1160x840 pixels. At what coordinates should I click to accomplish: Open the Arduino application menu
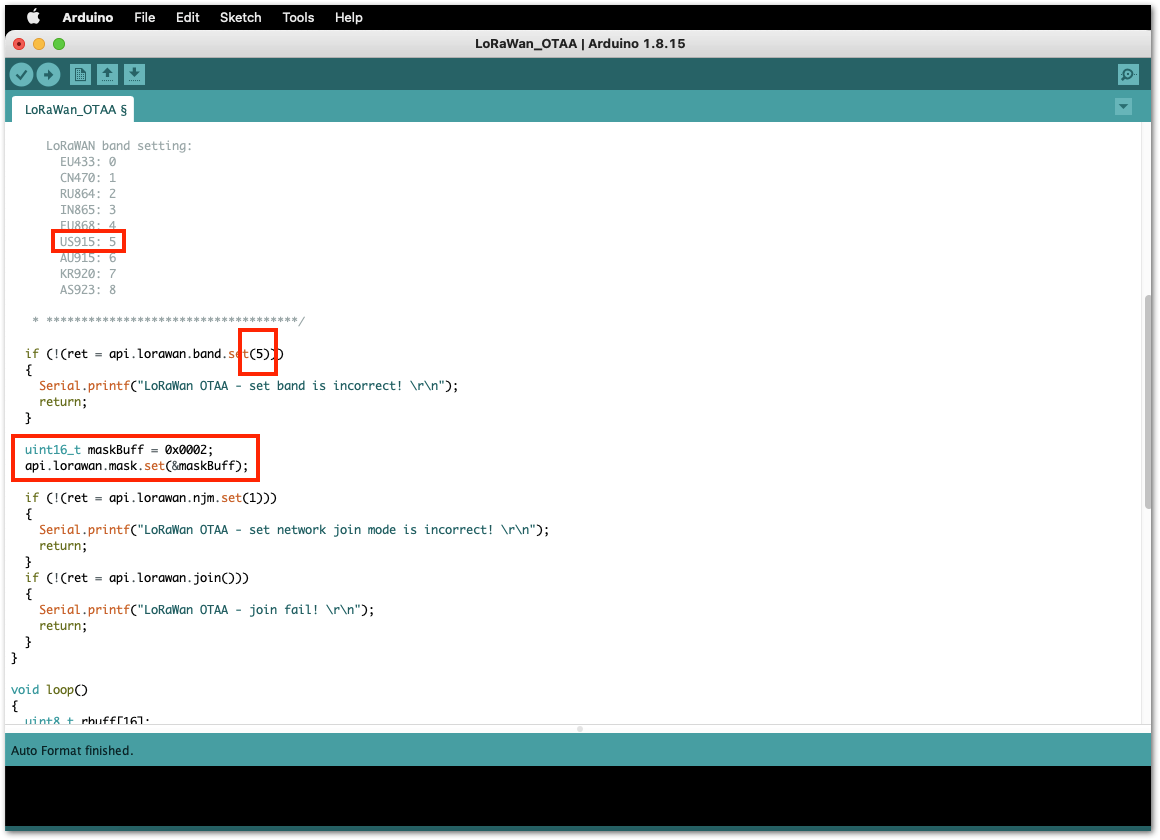click(x=87, y=17)
